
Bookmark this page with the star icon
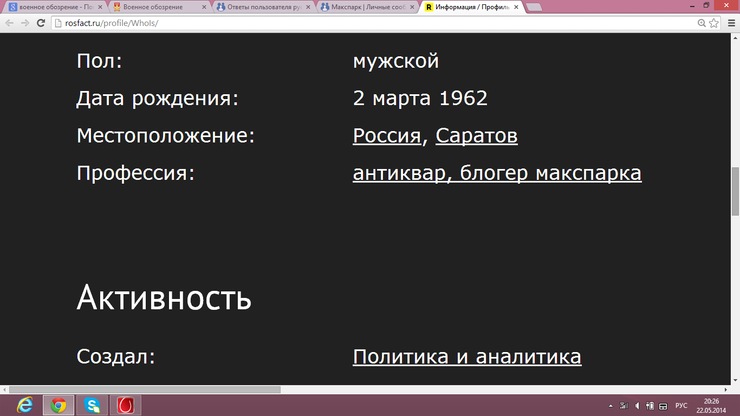[714, 23]
